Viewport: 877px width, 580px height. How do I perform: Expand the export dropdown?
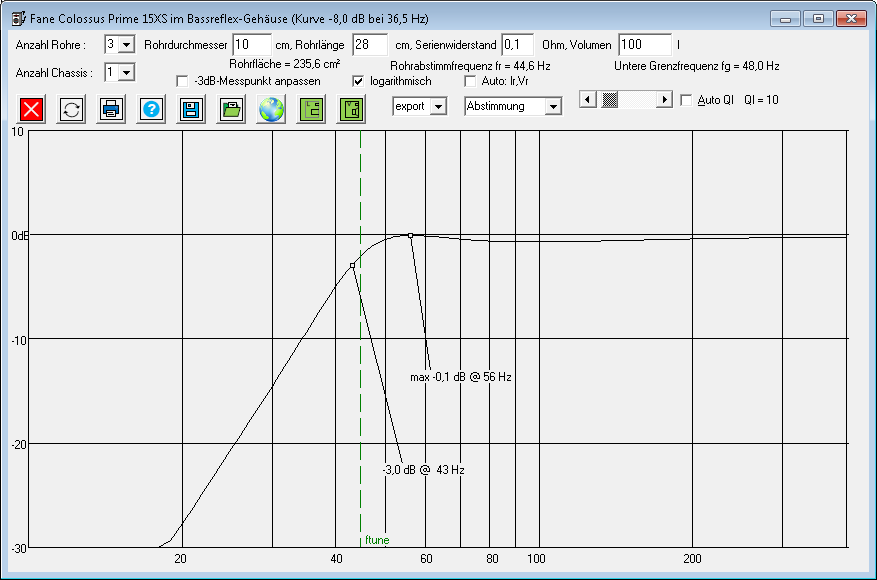point(438,106)
